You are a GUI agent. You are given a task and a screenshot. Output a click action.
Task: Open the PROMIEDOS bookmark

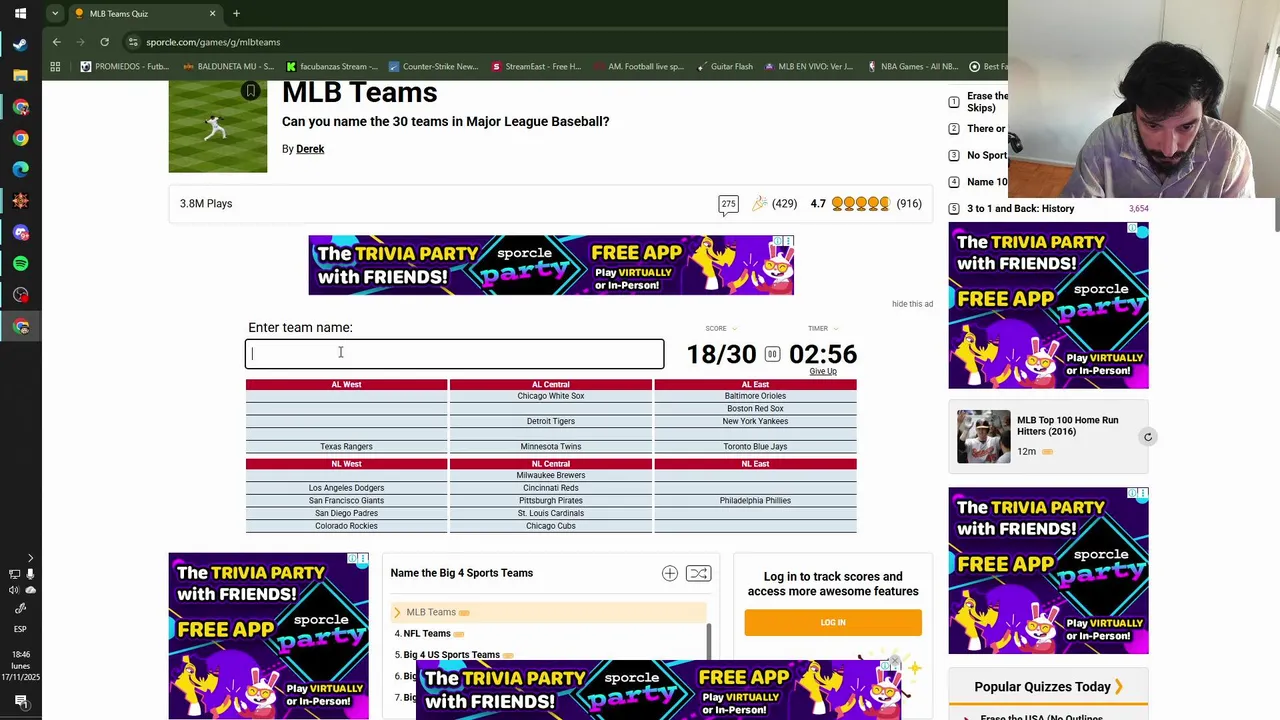125,67
